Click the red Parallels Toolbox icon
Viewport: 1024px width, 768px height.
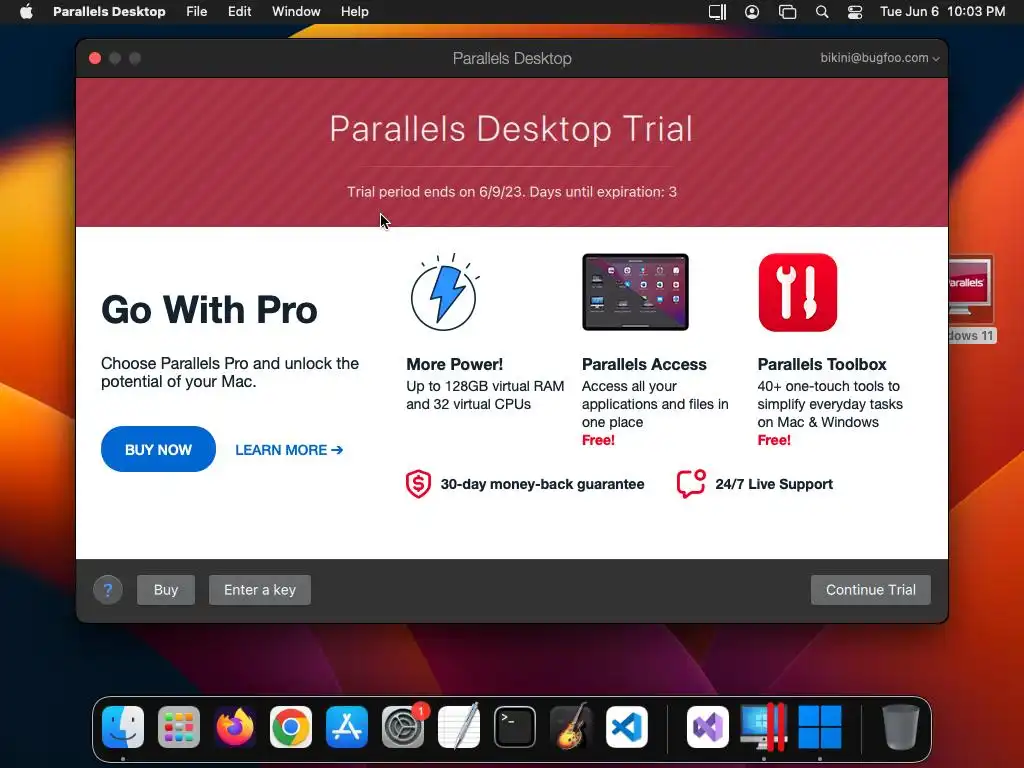click(x=797, y=293)
